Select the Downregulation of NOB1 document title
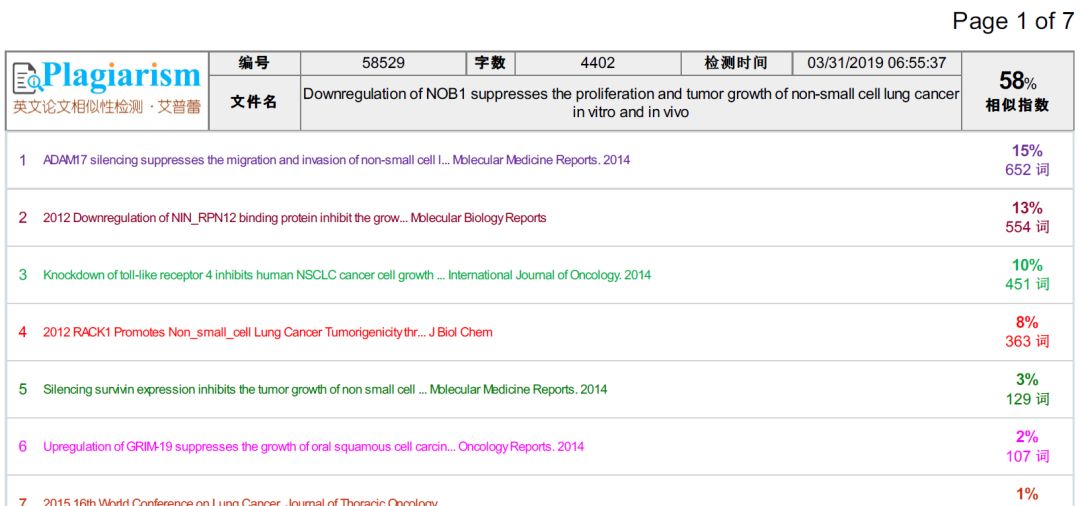 631,103
